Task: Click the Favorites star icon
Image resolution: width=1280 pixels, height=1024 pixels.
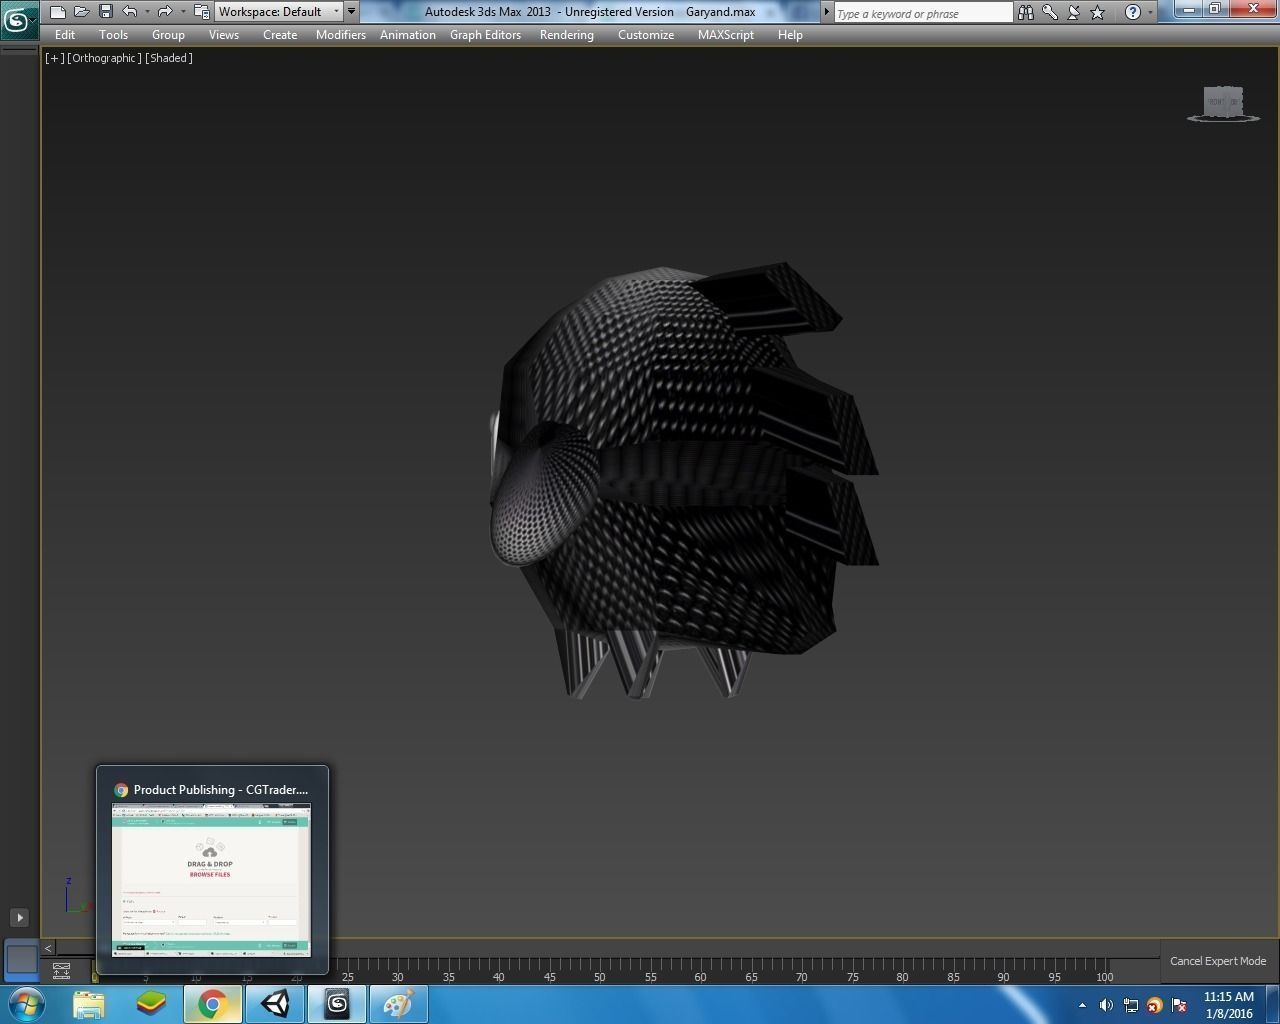Action: pos(1098,12)
